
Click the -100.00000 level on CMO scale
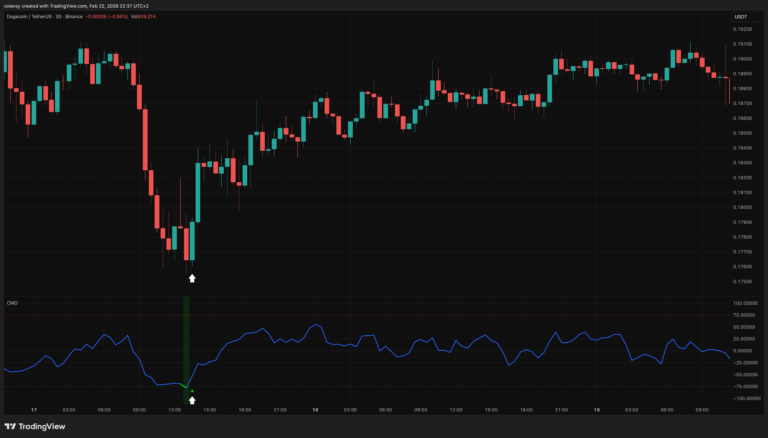743,398
